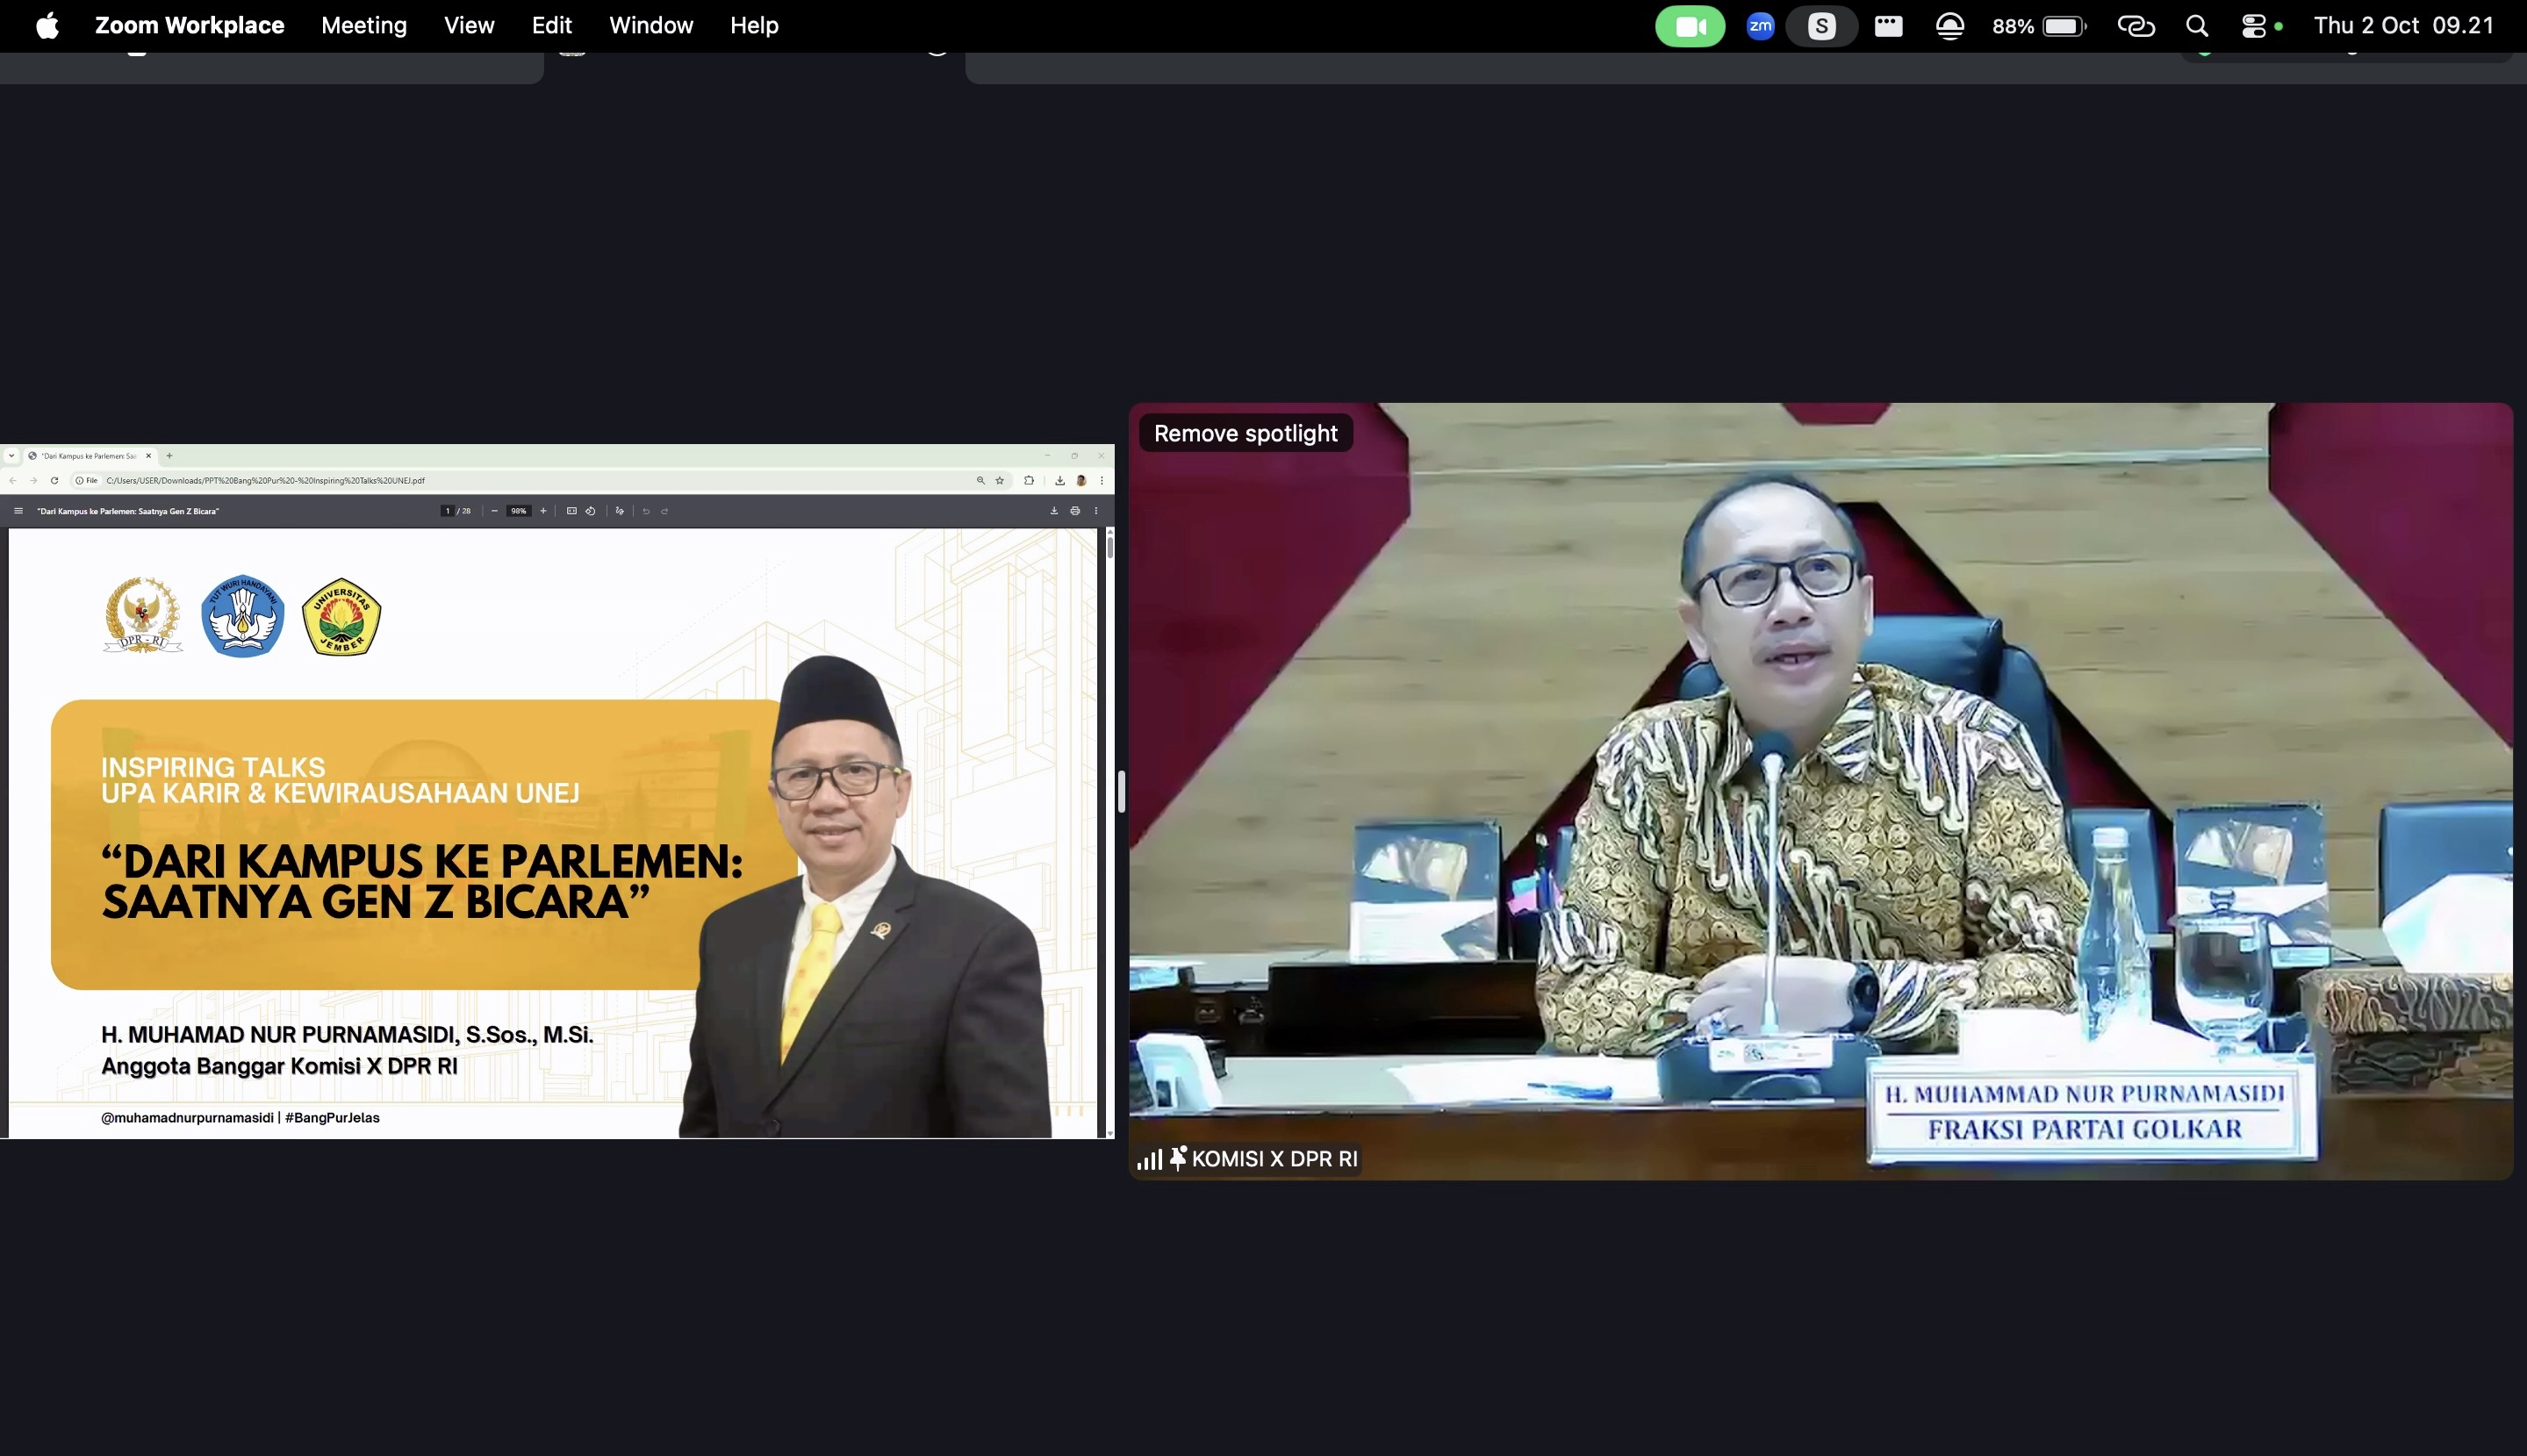Image resolution: width=2527 pixels, height=1456 pixels.
Task: Click the Zoom camera status icon in menu bar
Action: point(1689,26)
